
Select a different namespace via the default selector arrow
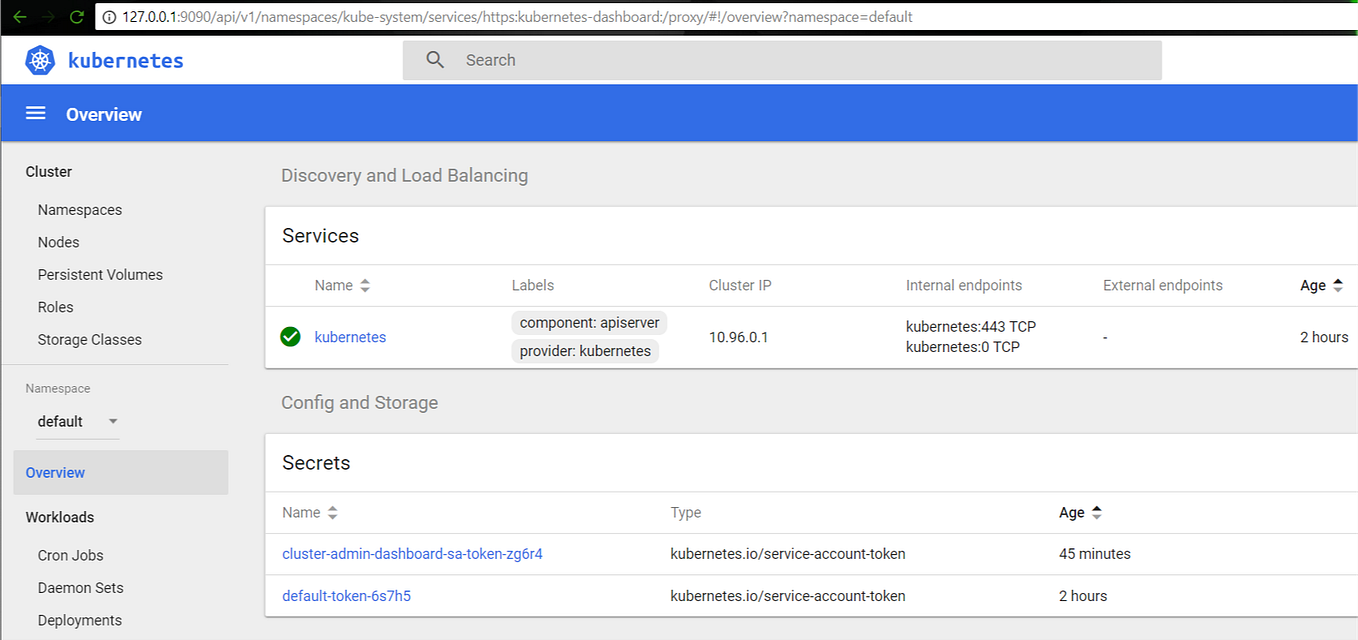113,421
